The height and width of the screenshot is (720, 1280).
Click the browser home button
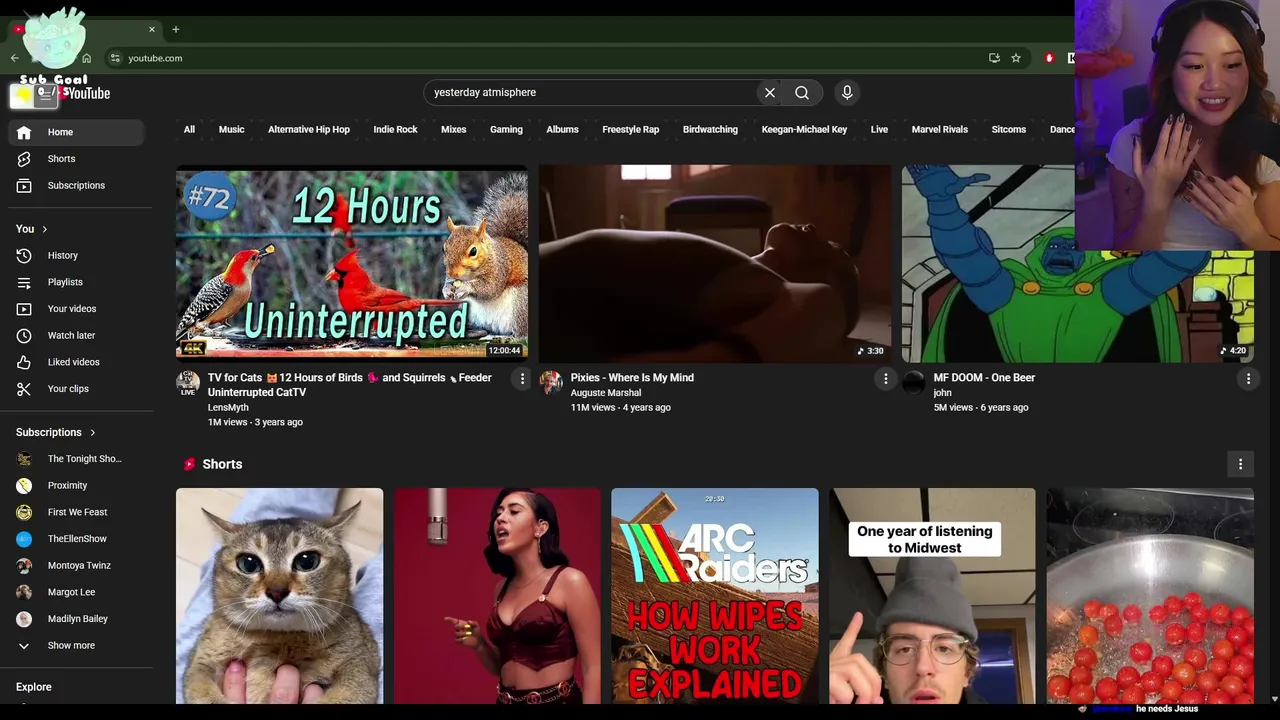tap(86, 58)
